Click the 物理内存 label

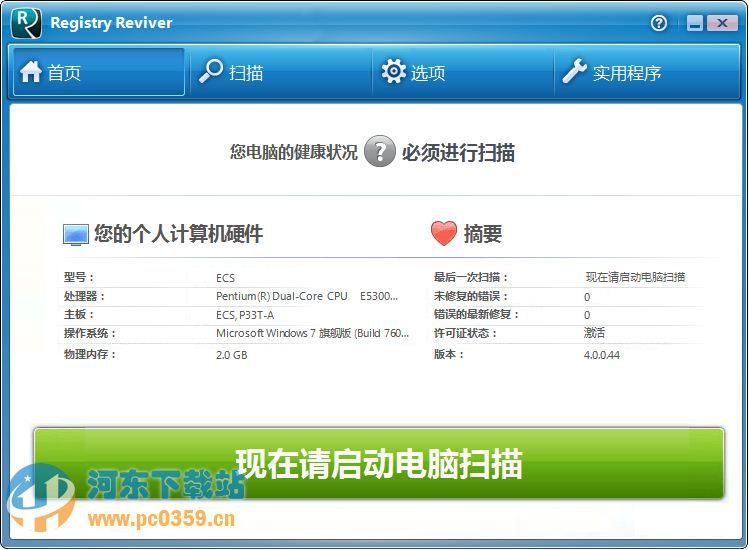[x=90, y=354]
